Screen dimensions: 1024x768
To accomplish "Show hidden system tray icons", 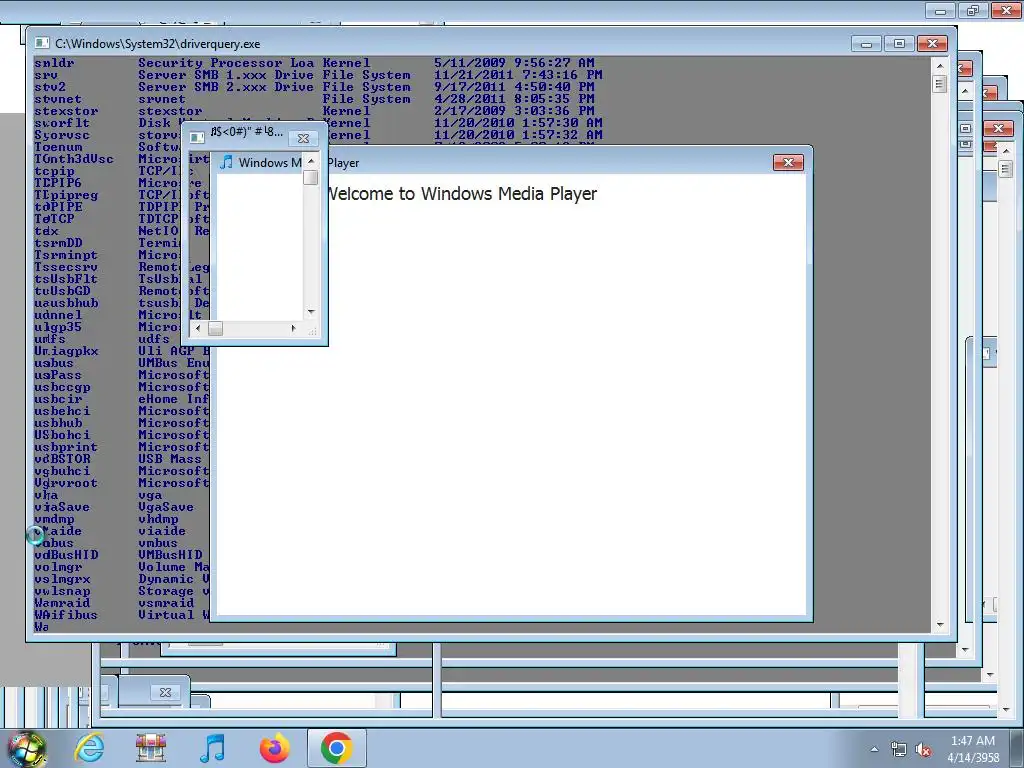I will click(x=874, y=749).
